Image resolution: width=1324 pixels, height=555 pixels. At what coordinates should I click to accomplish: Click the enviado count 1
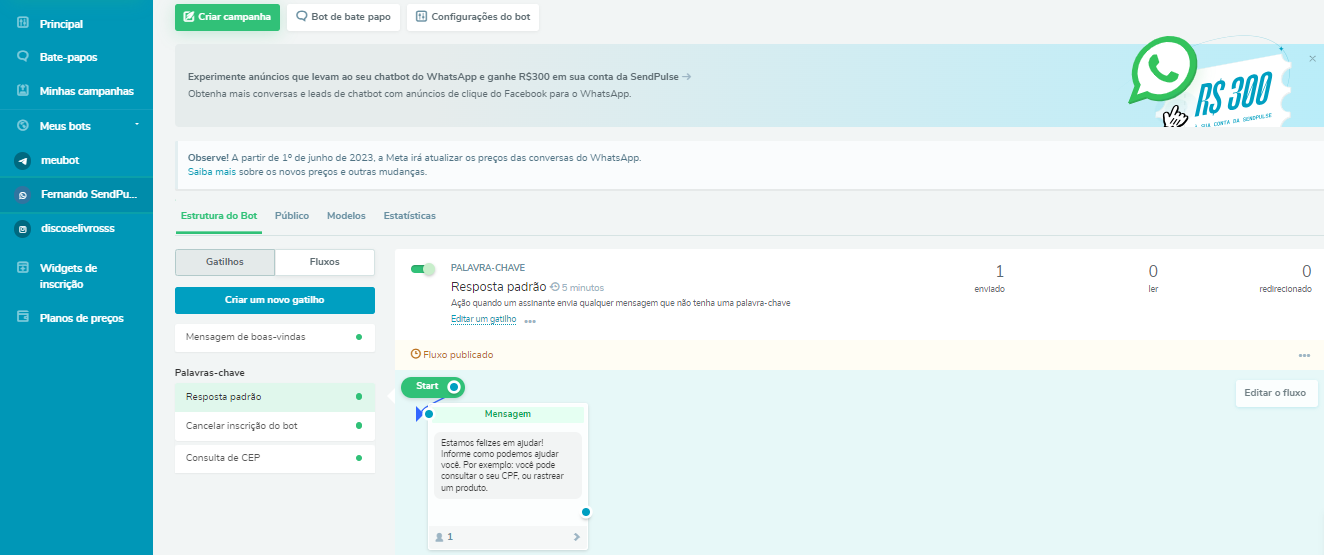pos(999,271)
